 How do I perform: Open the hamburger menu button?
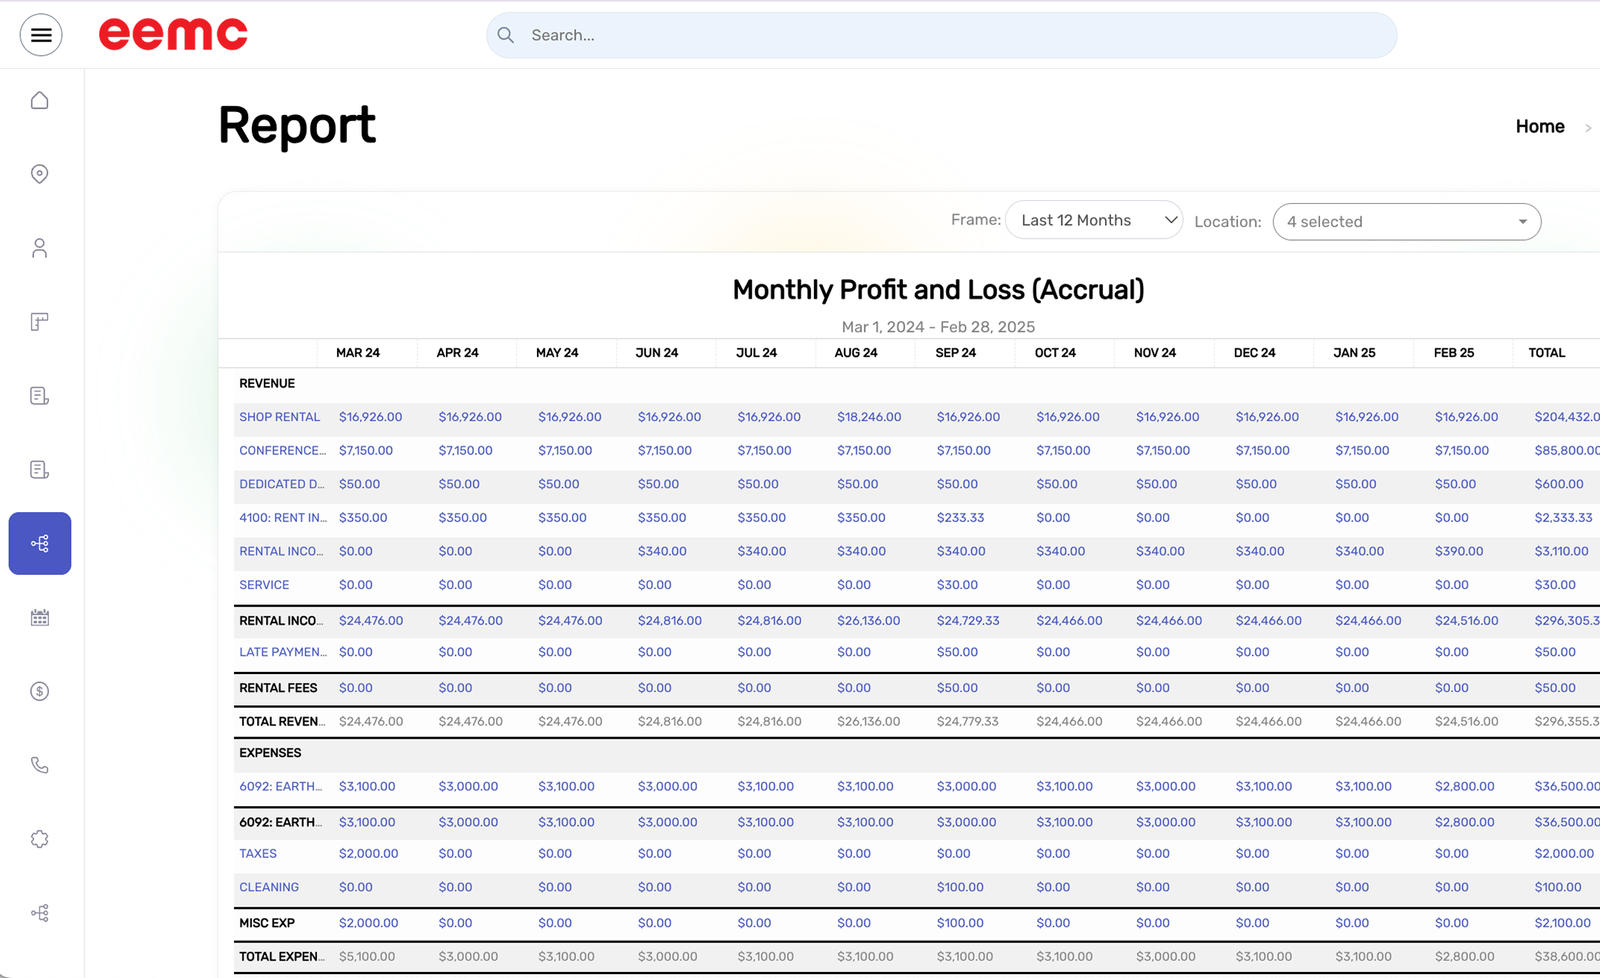41,35
